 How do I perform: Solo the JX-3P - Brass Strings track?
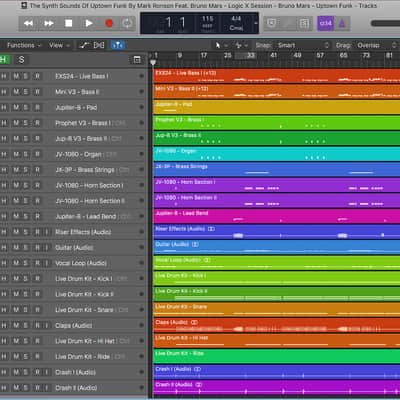coord(26,170)
